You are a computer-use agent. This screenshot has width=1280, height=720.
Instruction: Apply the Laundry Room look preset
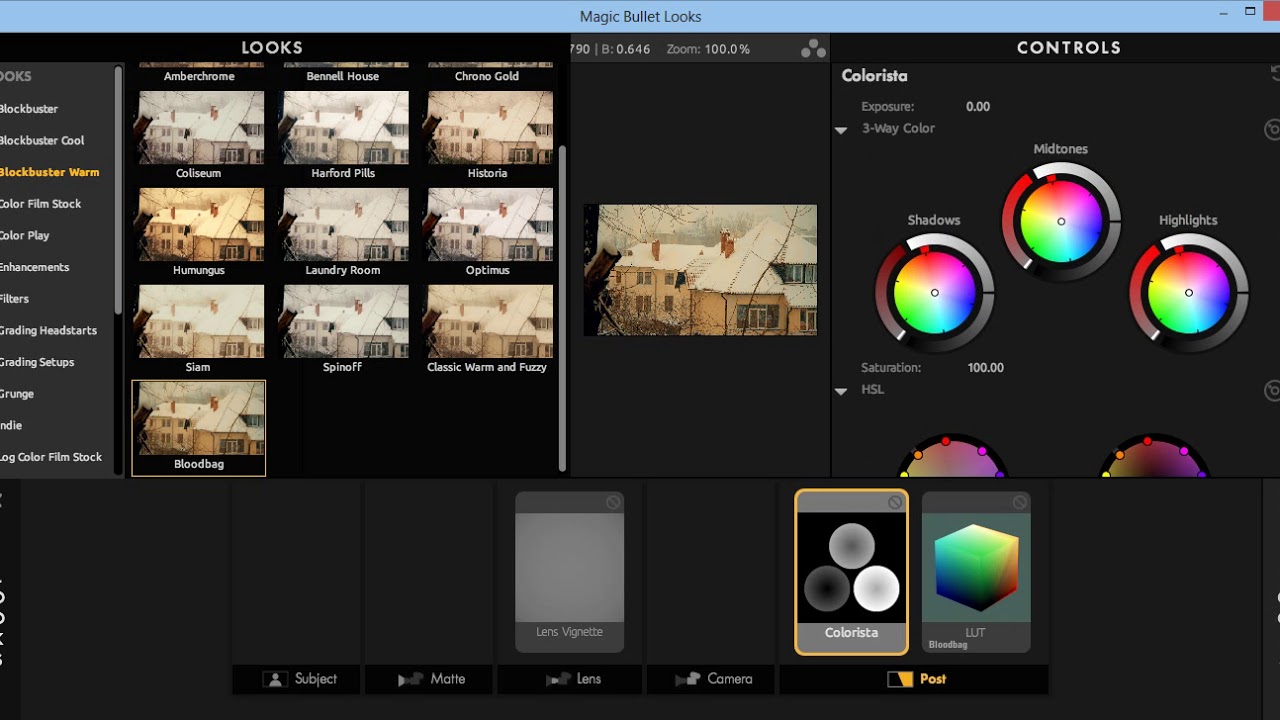tap(345, 233)
